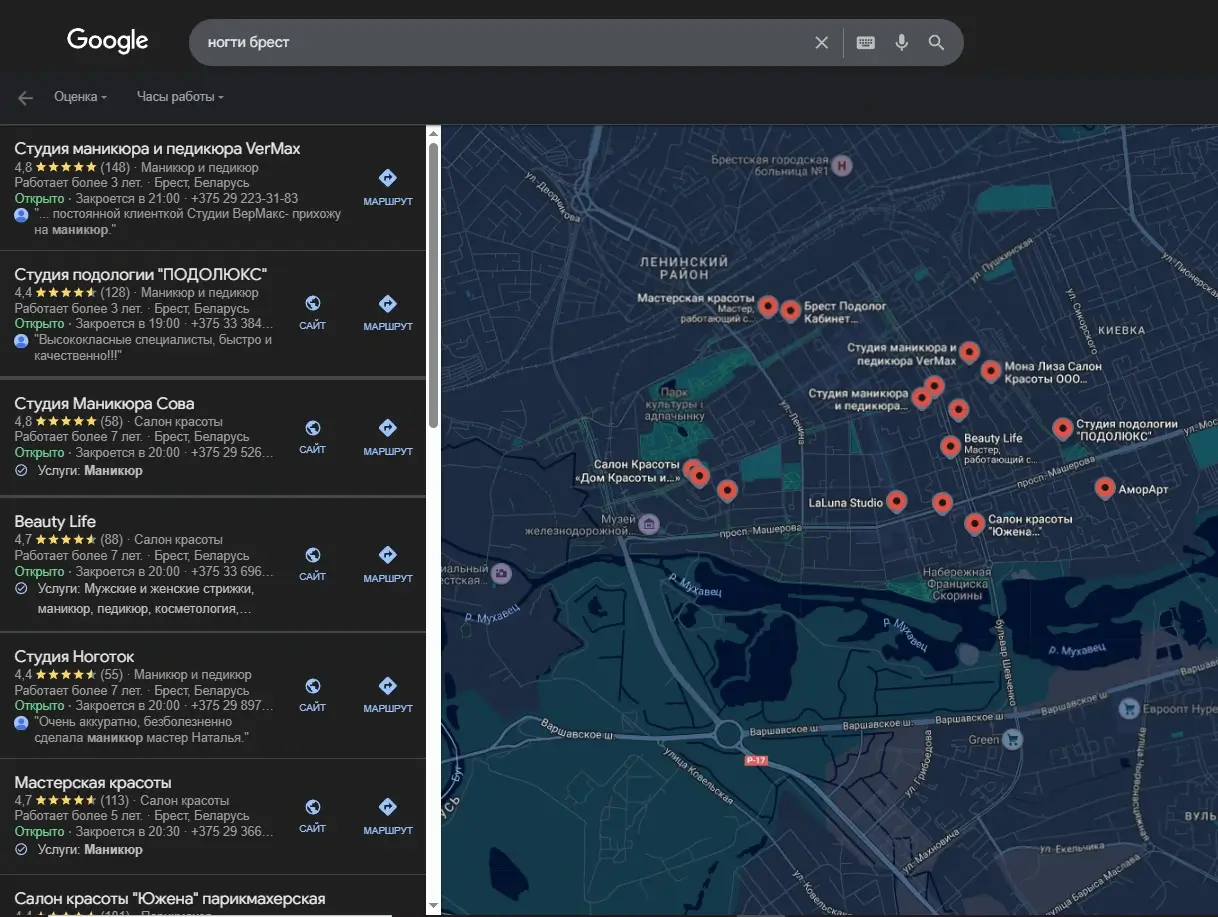Image resolution: width=1218 pixels, height=917 pixels.
Task: Open website of Студия подологии ПОДОЛЮКС
Action: pyautogui.click(x=312, y=311)
